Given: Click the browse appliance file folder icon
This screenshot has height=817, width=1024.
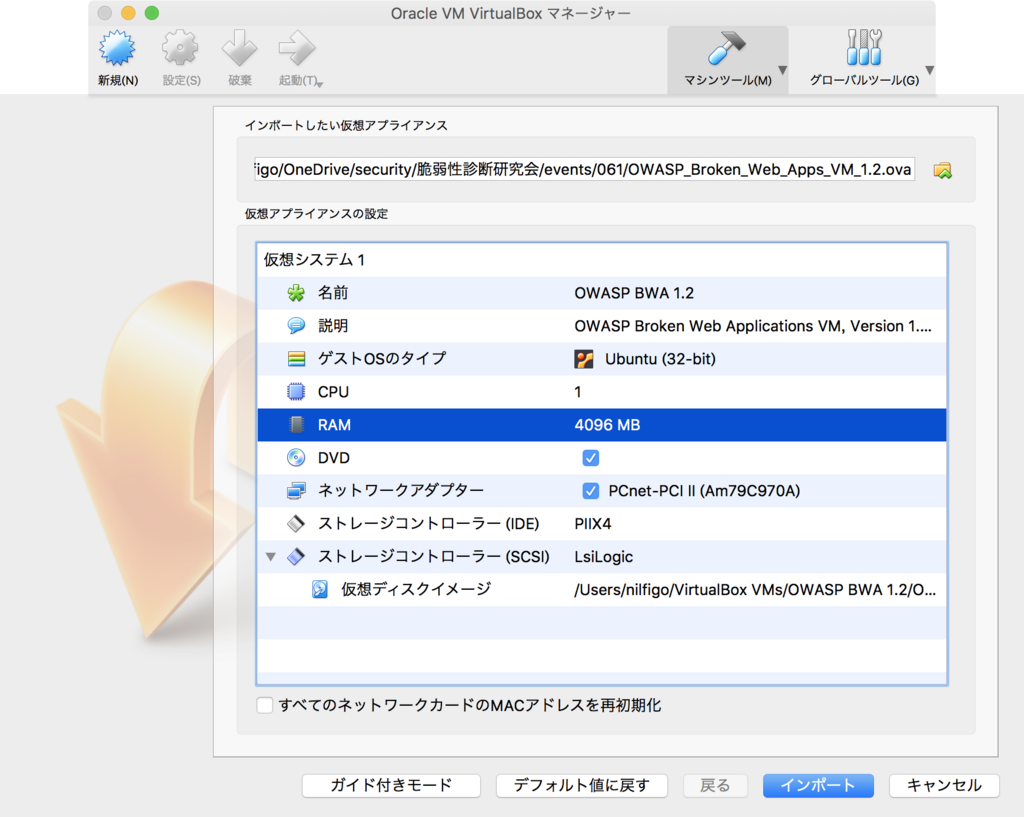Looking at the screenshot, I should (942, 170).
